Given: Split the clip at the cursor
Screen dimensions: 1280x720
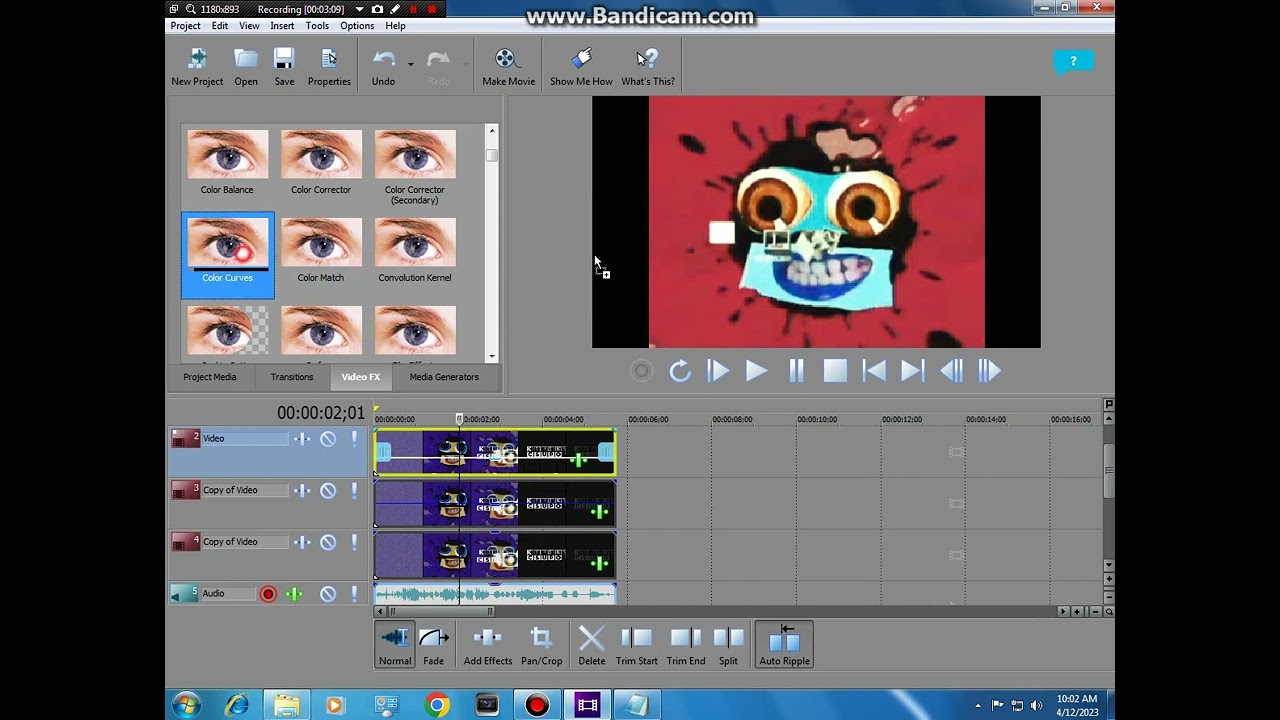Looking at the screenshot, I should click(728, 645).
